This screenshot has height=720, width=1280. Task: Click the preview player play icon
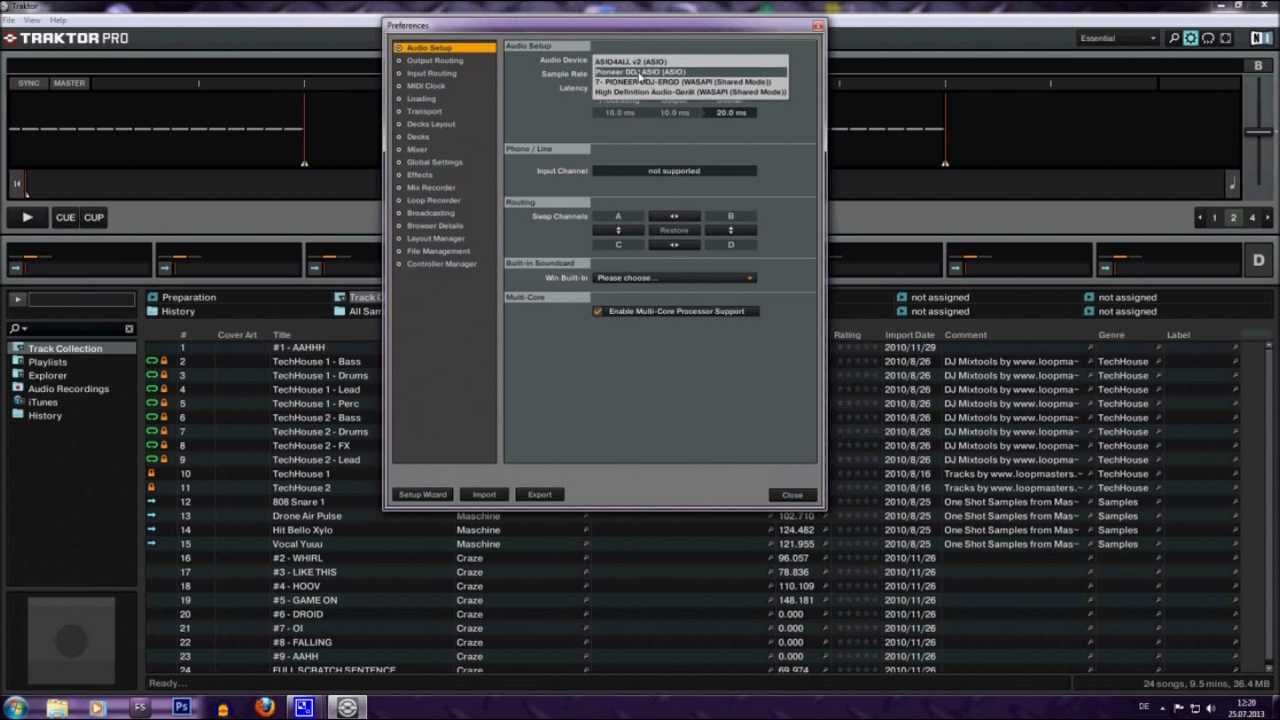pyautogui.click(x=17, y=299)
